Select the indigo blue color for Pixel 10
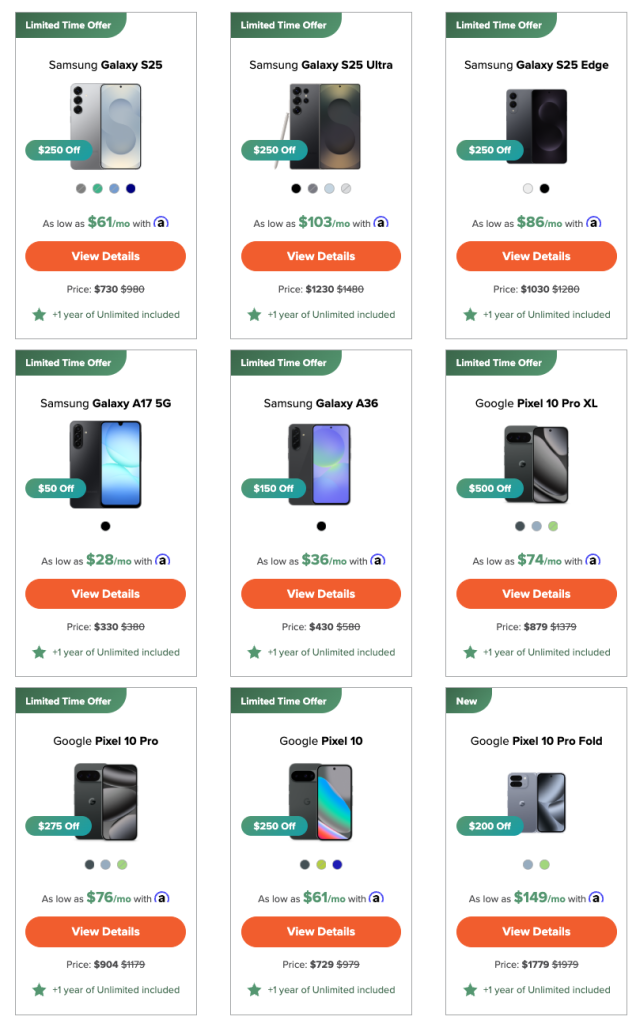The image size is (636, 1024). point(337,864)
